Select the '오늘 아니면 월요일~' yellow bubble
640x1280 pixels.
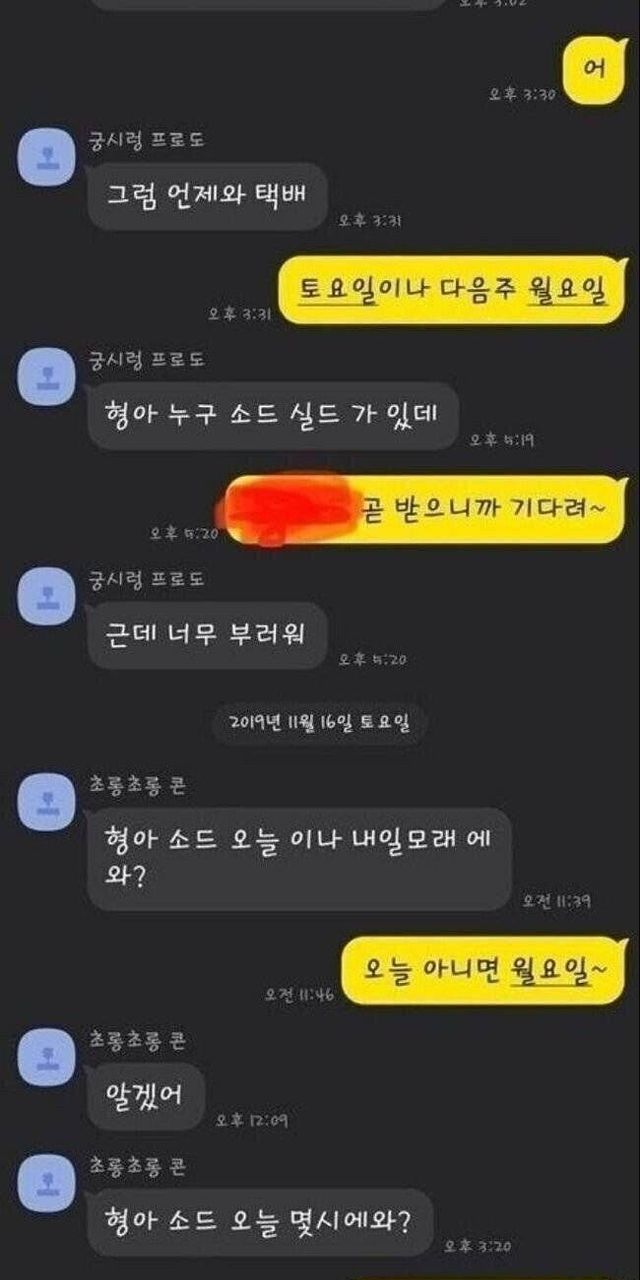tap(484, 971)
